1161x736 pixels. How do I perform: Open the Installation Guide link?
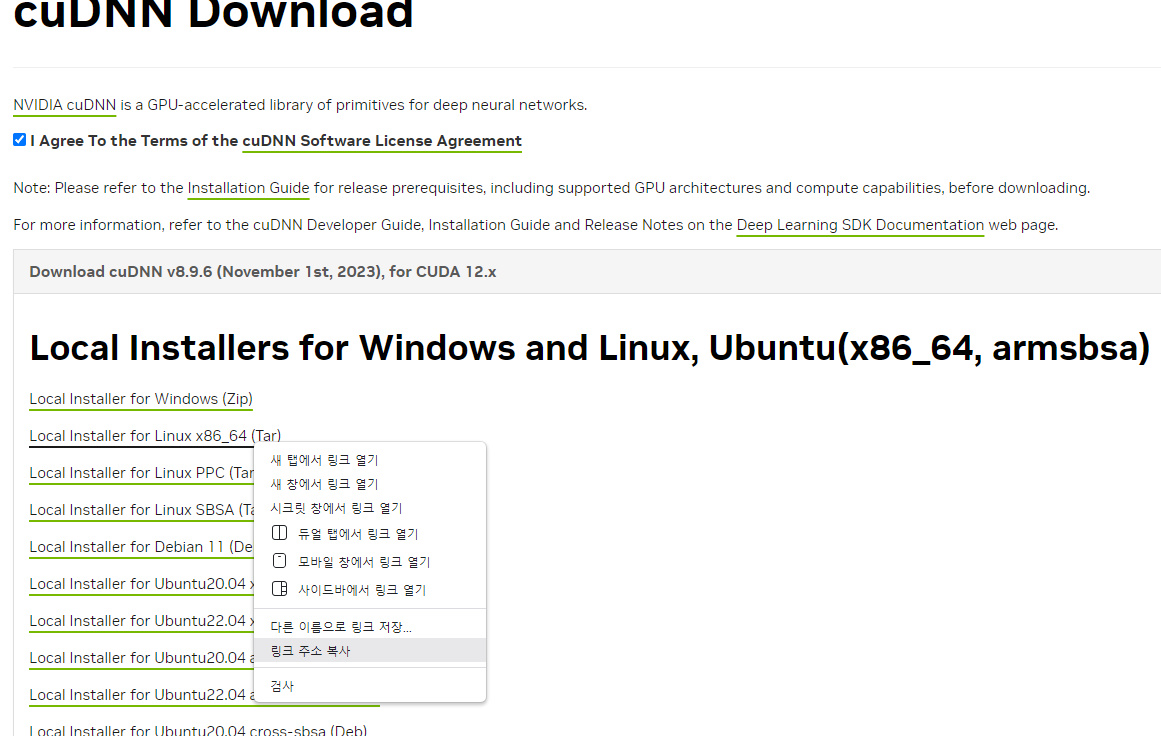pyautogui.click(x=248, y=188)
